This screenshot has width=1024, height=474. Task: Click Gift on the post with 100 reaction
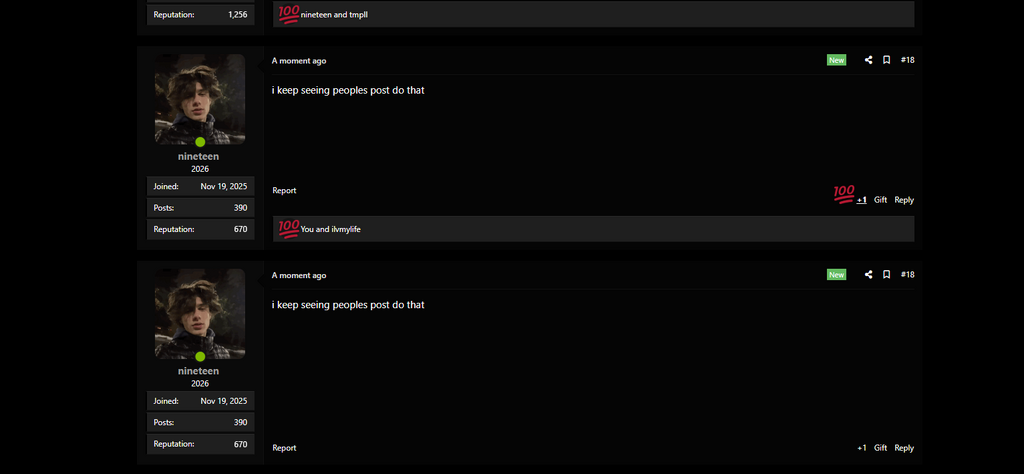point(880,200)
